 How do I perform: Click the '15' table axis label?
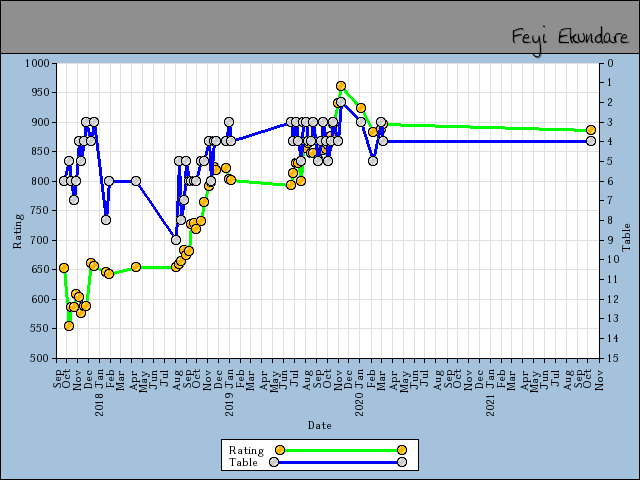pos(613,358)
